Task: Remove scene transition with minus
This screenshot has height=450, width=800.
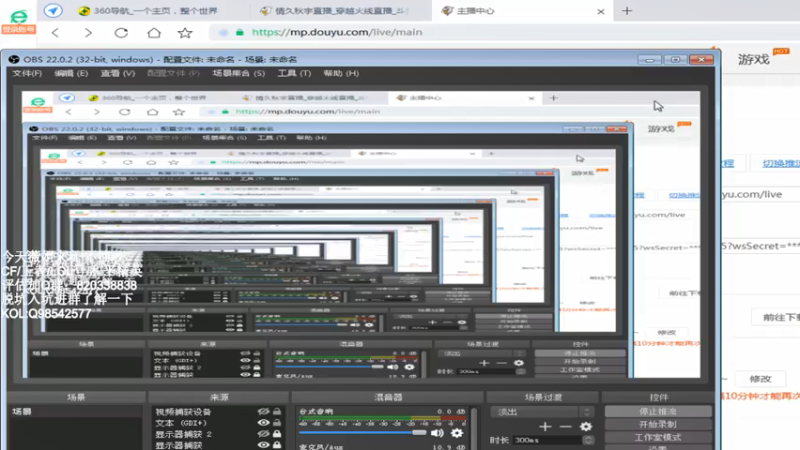Action: [x=565, y=426]
